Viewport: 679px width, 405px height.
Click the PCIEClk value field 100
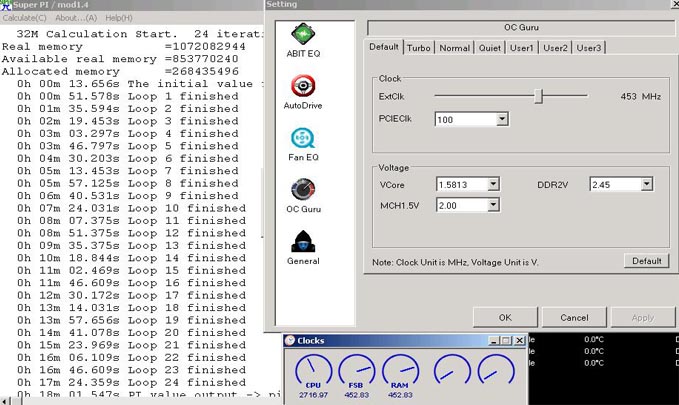click(466, 119)
